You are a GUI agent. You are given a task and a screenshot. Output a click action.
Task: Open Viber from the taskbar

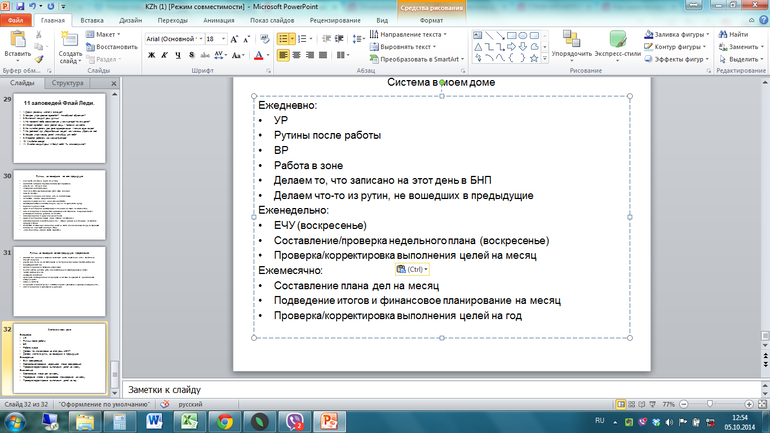tap(299, 421)
